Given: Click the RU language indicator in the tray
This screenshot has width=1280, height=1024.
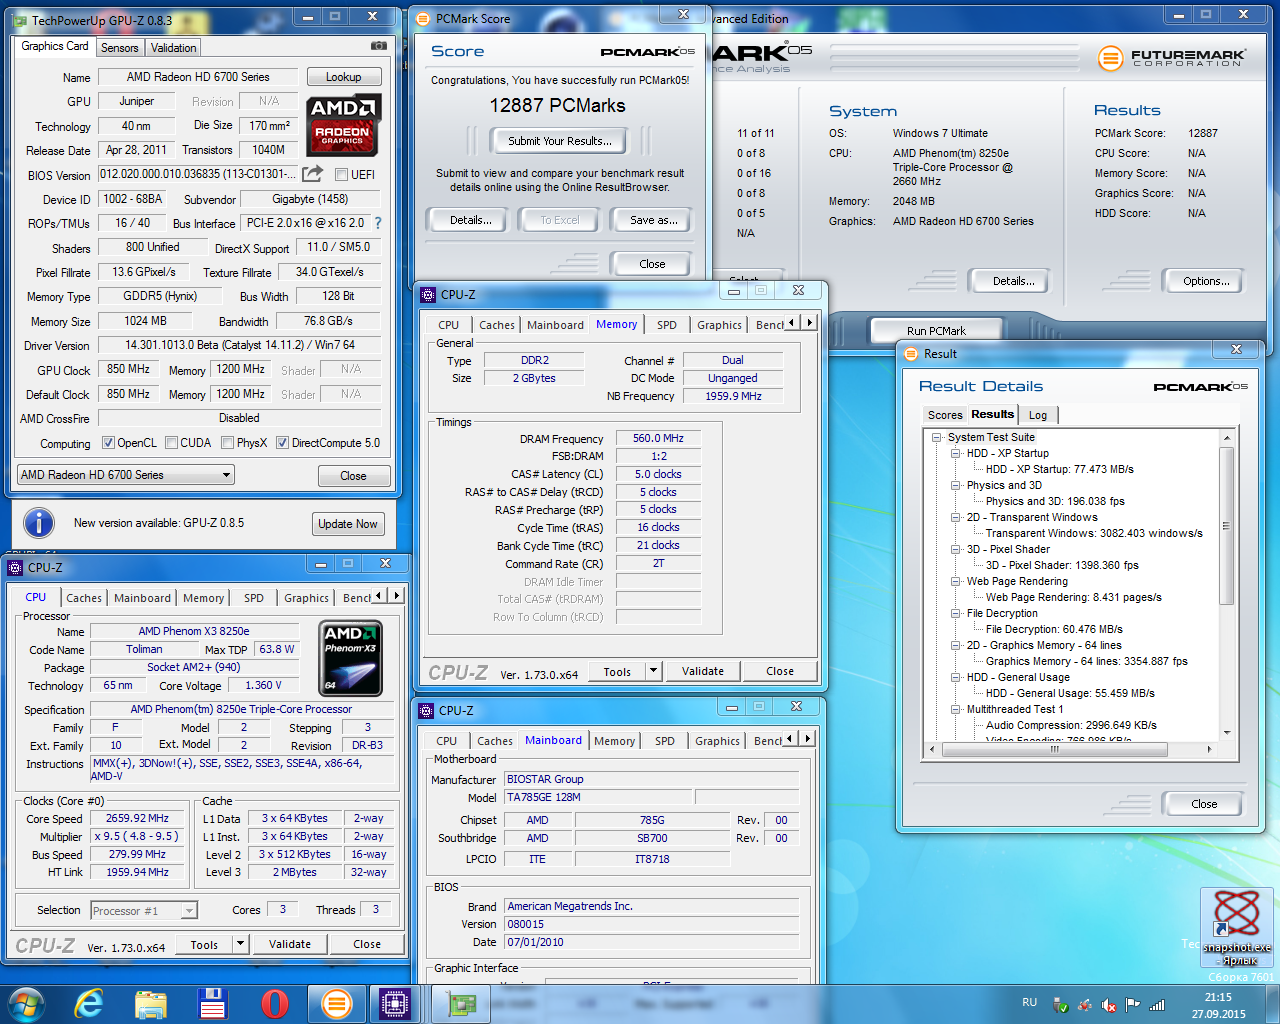Looking at the screenshot, I should [x=1030, y=1002].
